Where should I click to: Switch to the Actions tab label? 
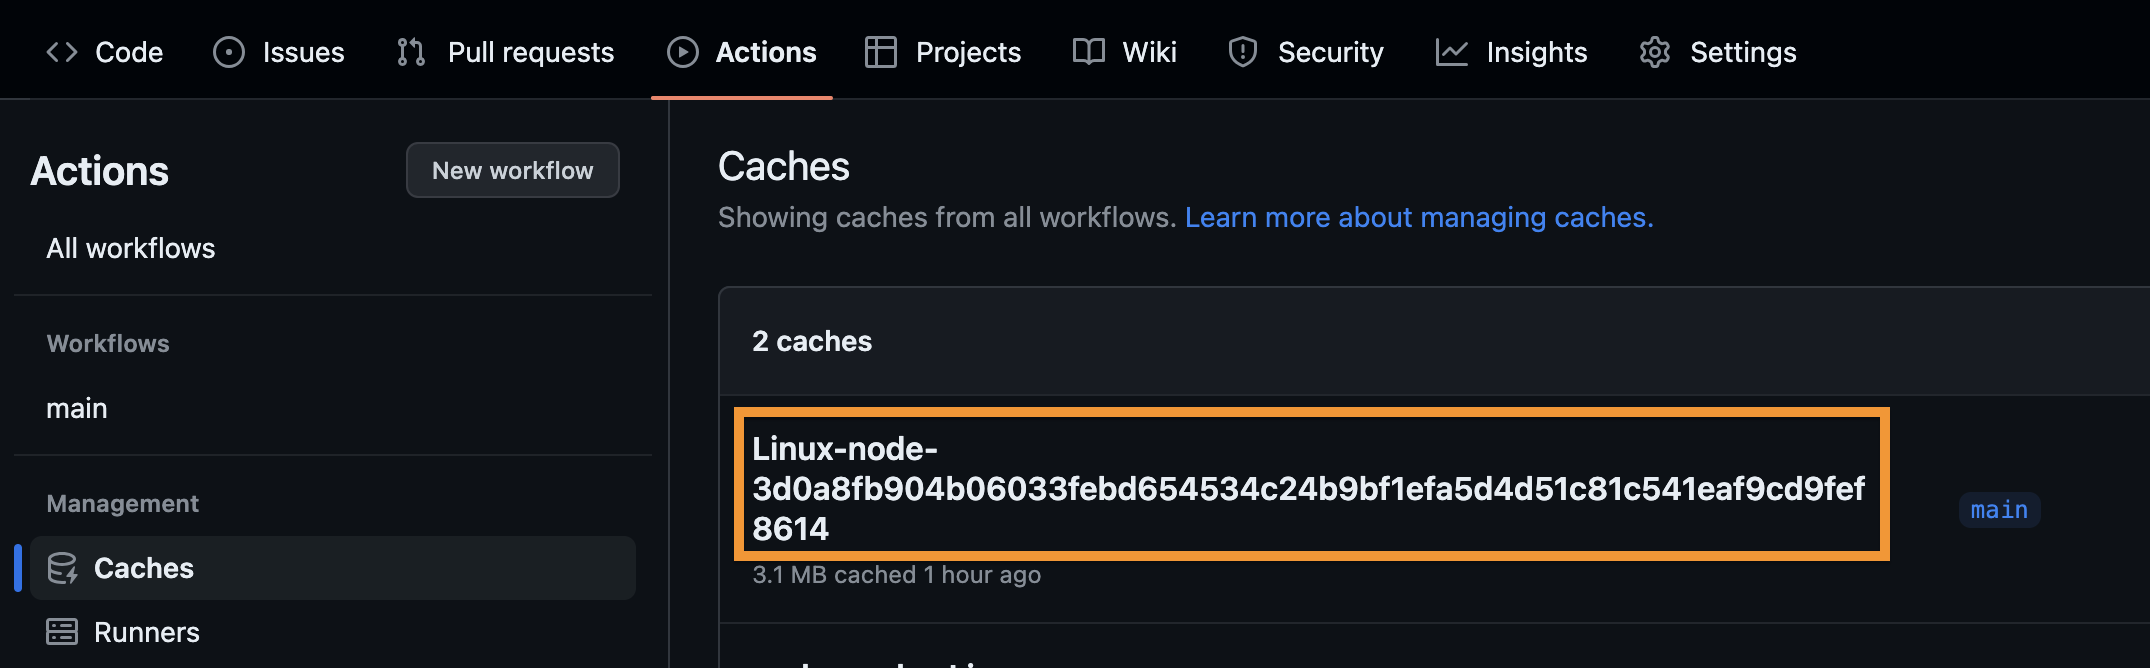(766, 52)
